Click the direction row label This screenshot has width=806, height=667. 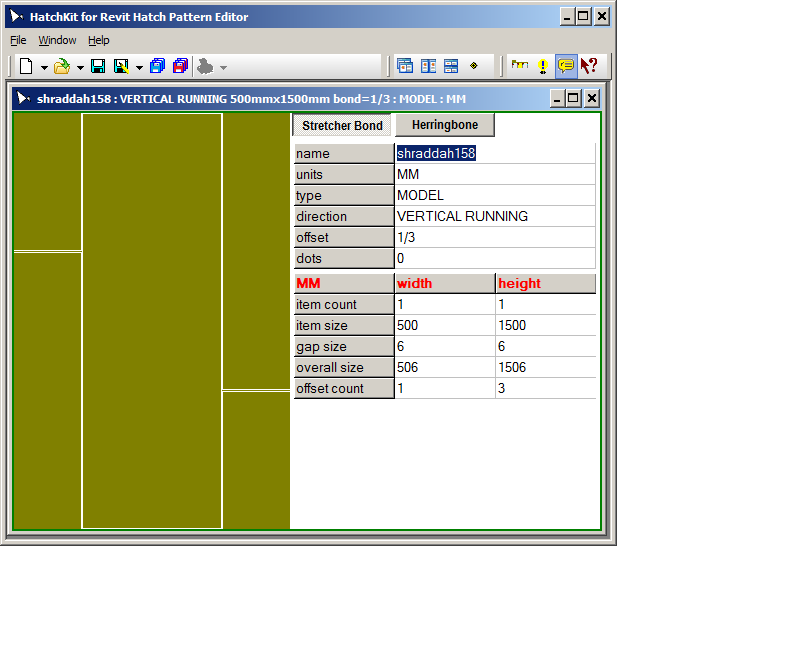344,216
